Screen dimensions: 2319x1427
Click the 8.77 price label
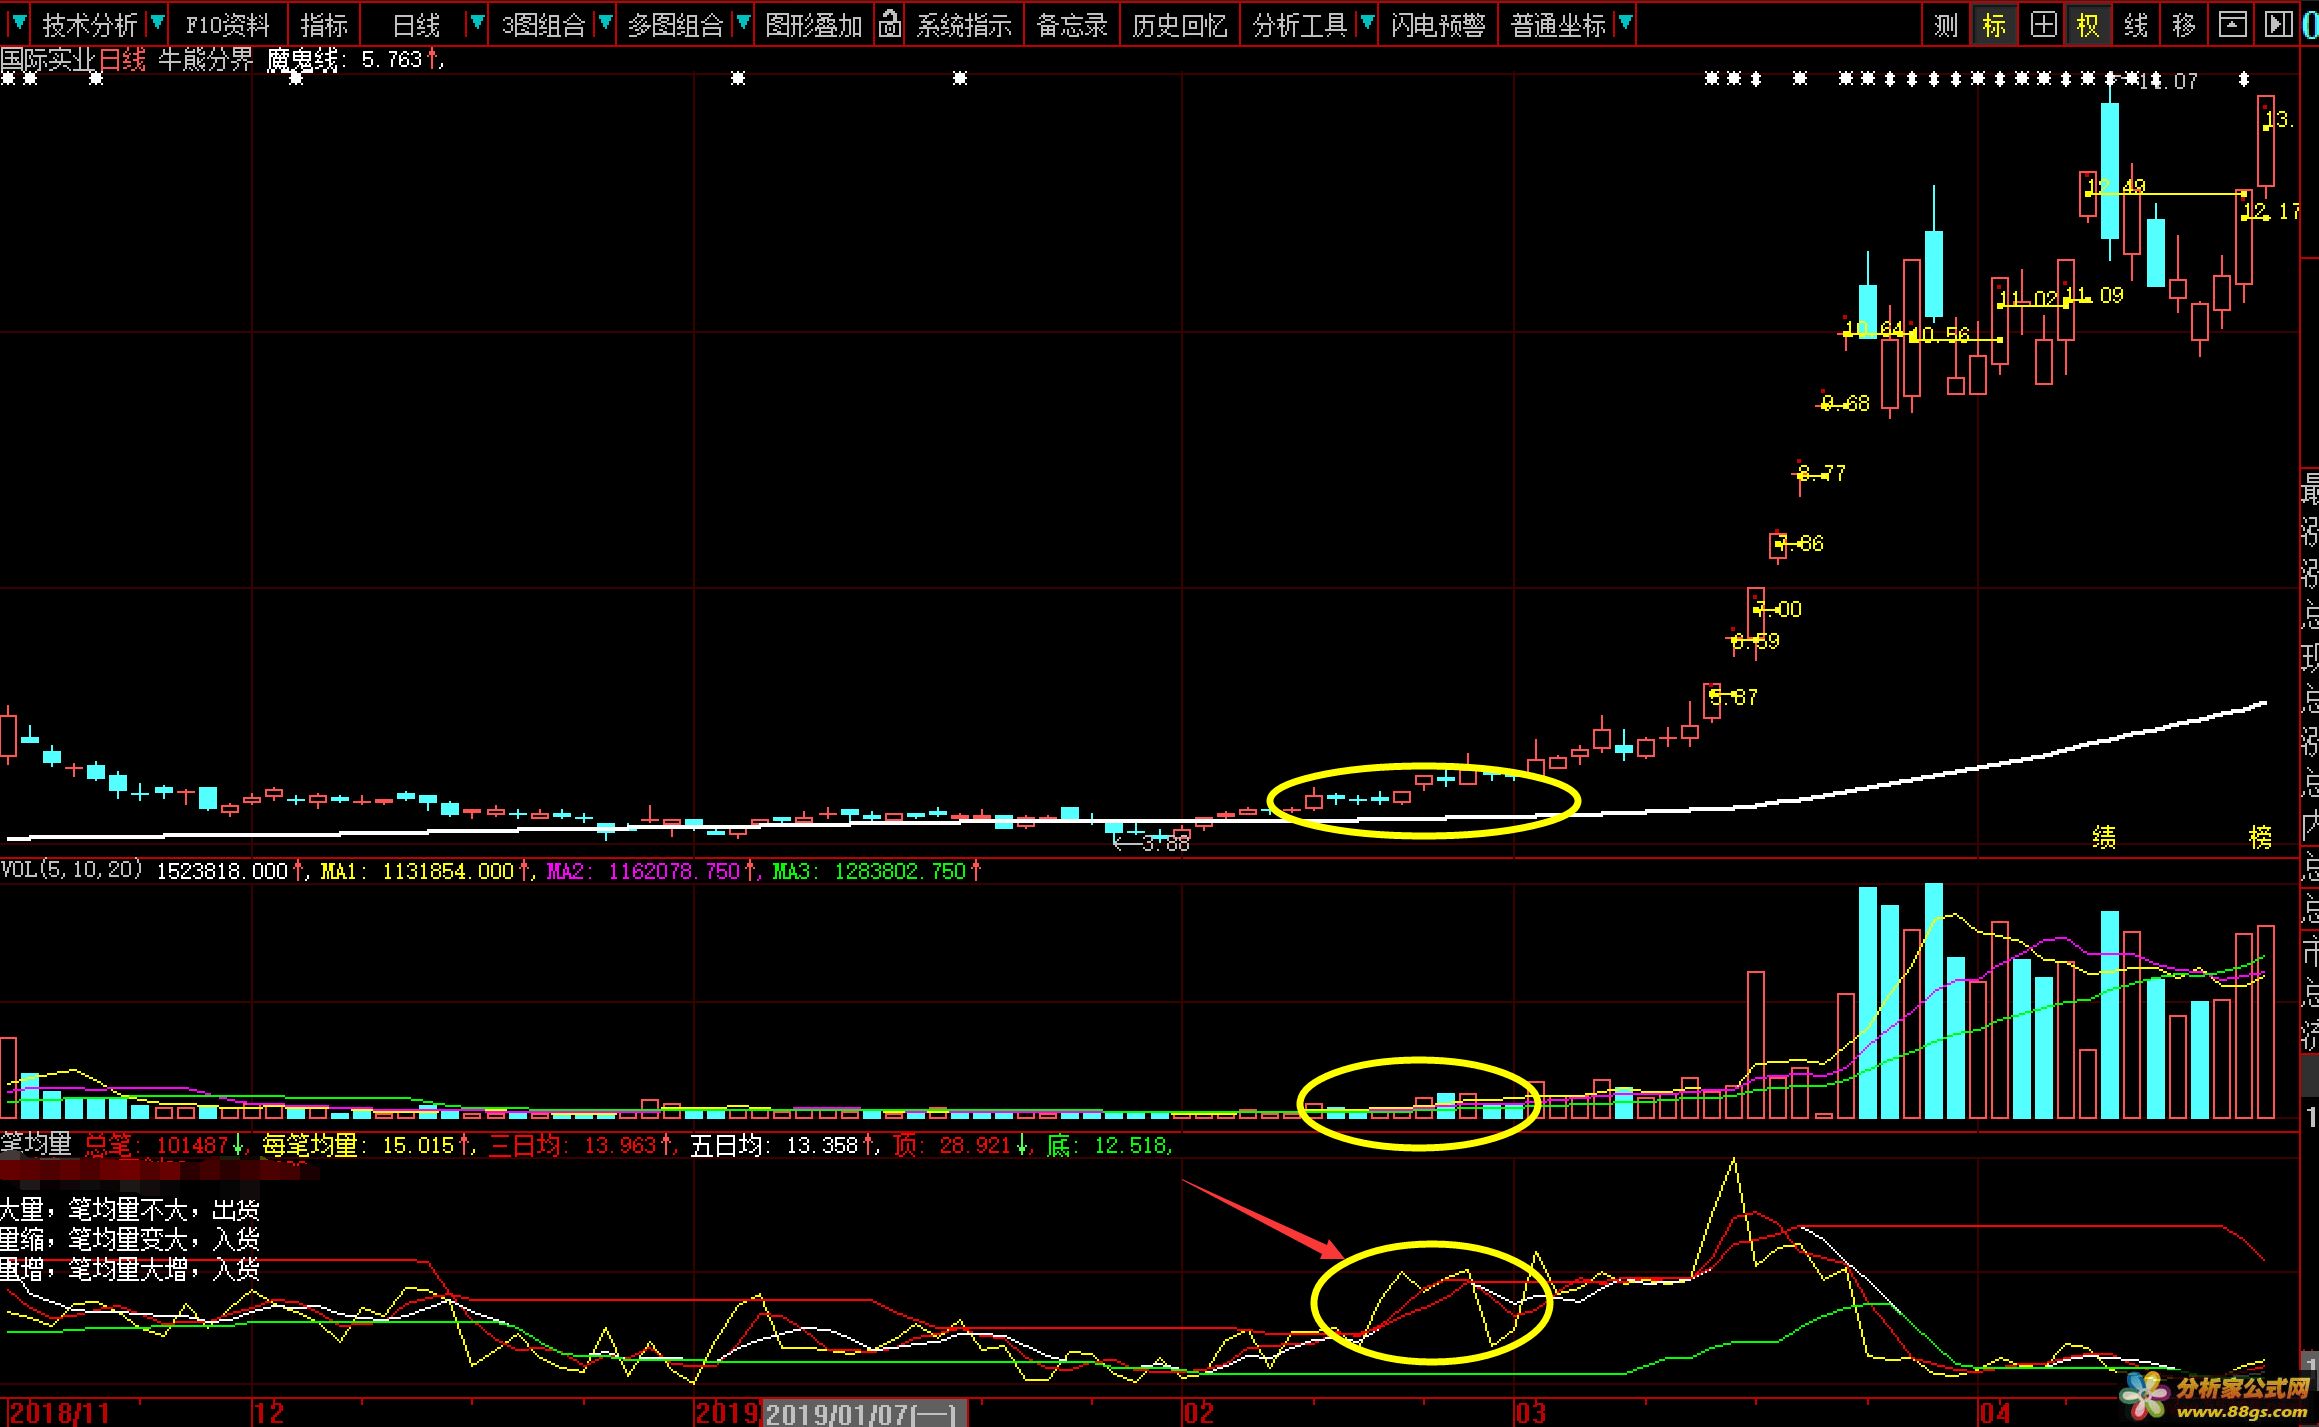(1823, 472)
